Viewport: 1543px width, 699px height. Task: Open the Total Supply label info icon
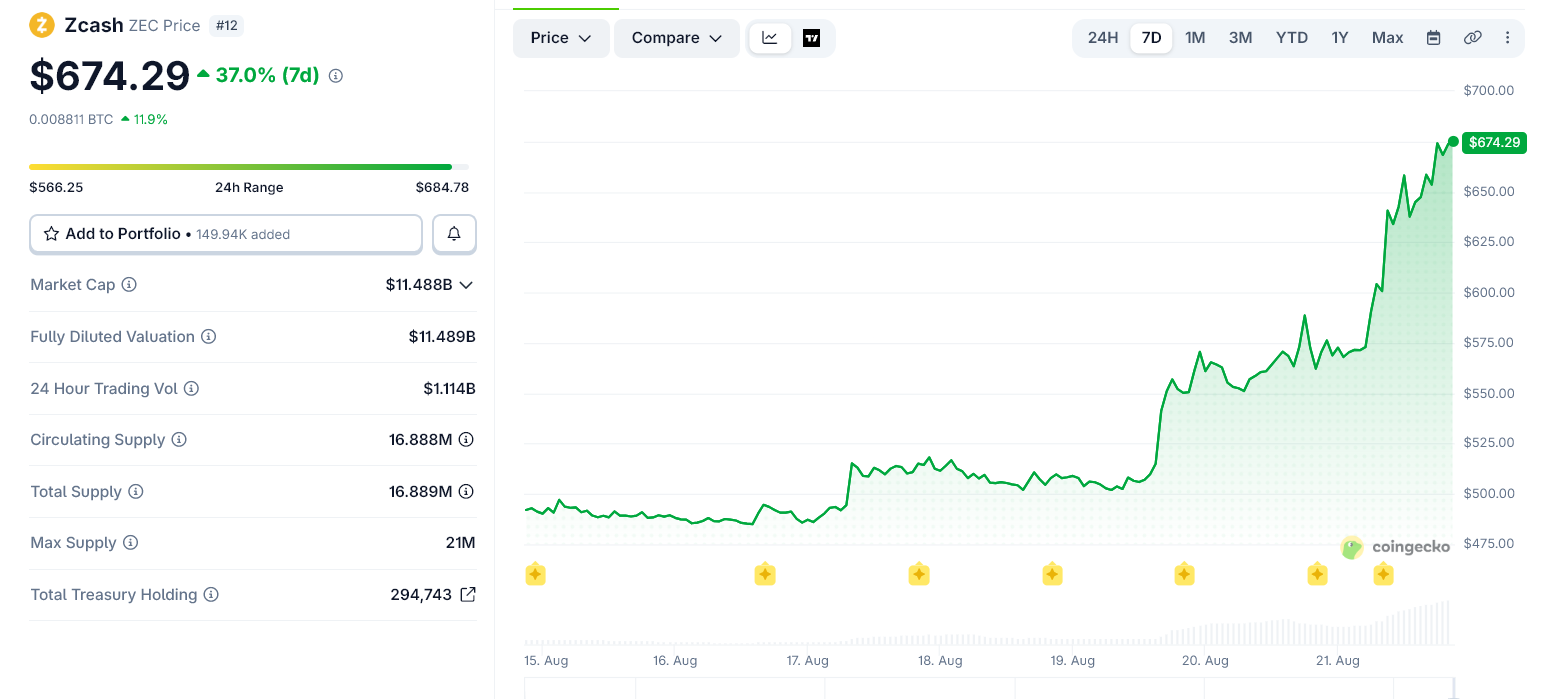click(136, 492)
